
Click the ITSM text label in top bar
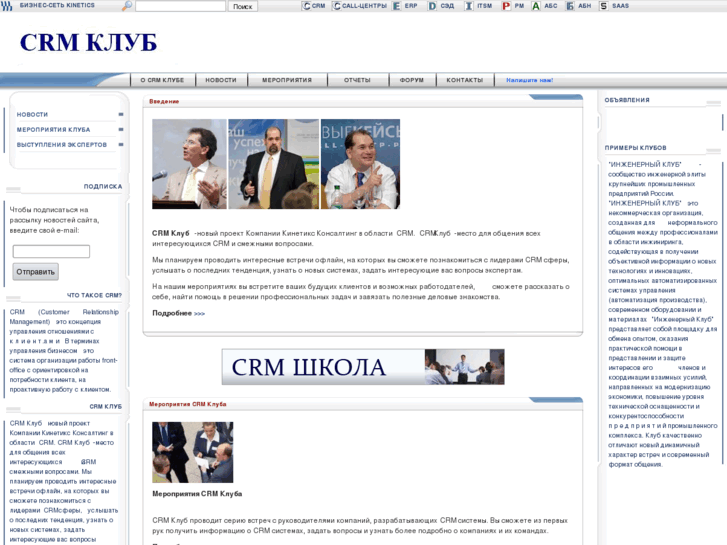485,6
